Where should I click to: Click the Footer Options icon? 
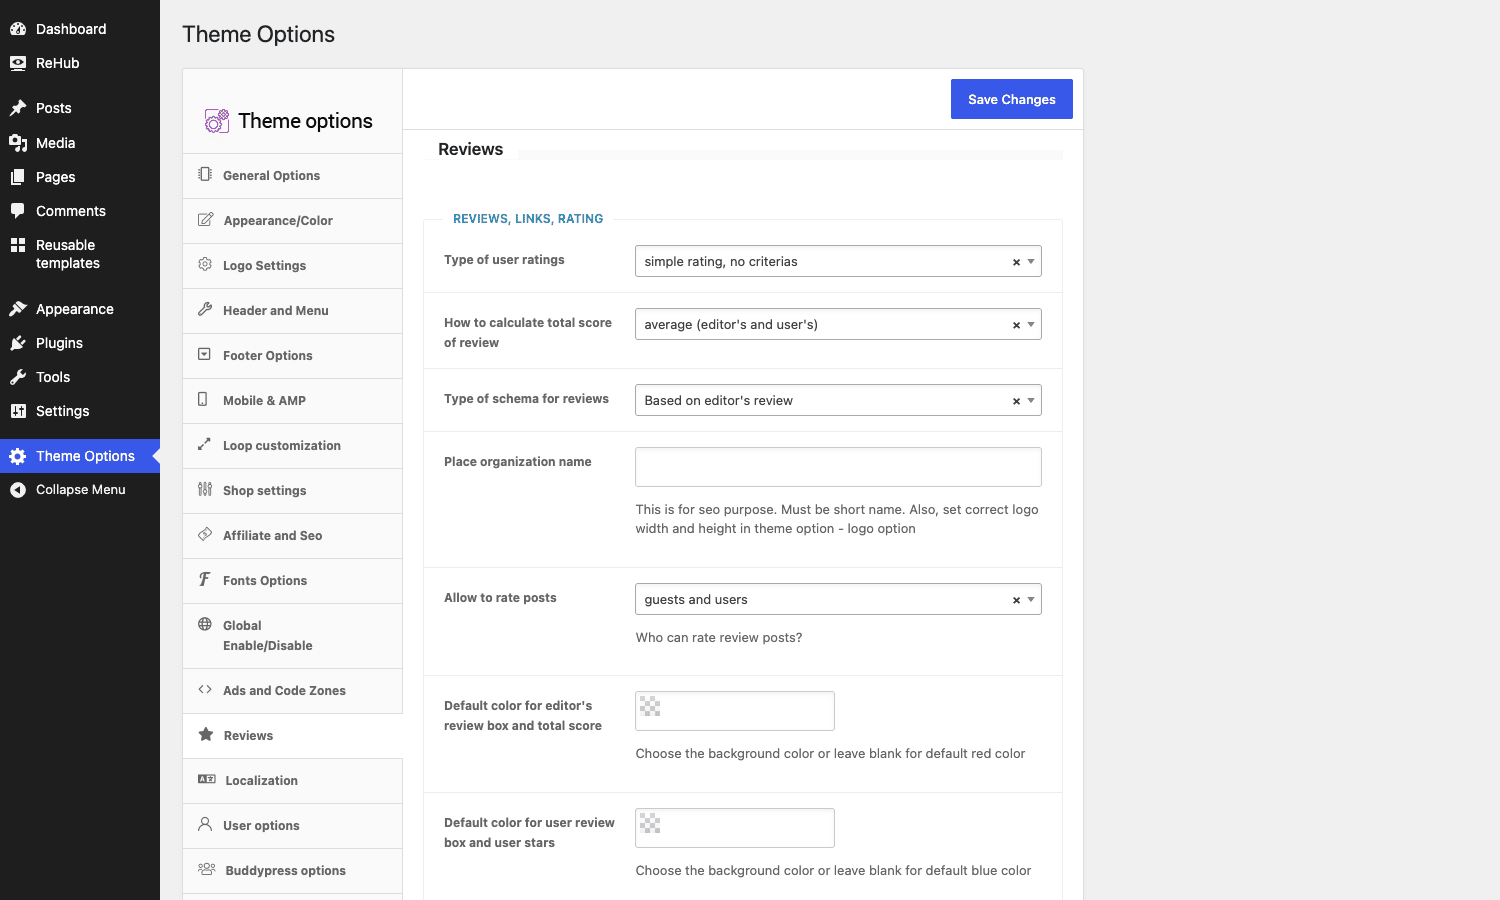point(205,354)
